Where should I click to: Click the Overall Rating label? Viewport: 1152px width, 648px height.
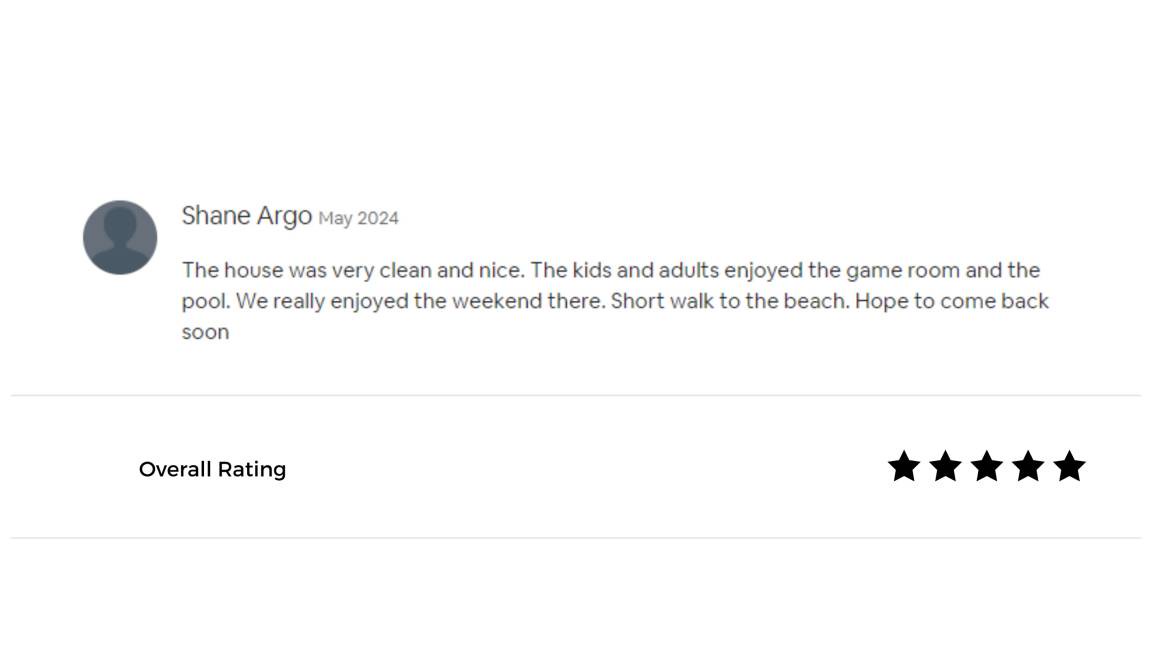[212, 469]
